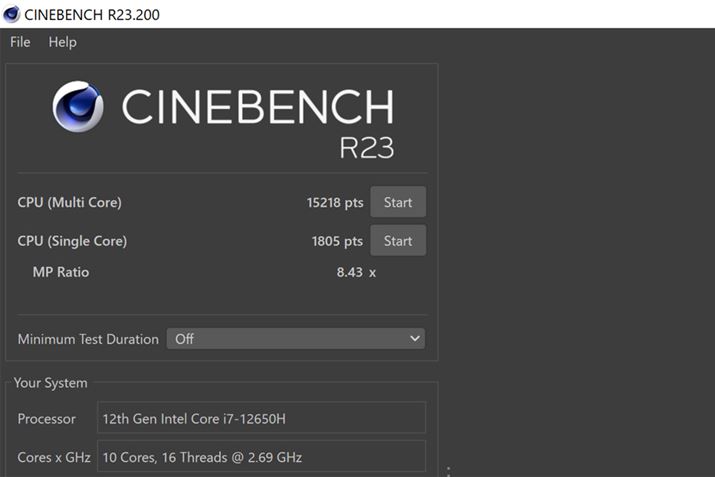
Task: Open the Minimum Test Duration dropdown
Action: click(296, 339)
